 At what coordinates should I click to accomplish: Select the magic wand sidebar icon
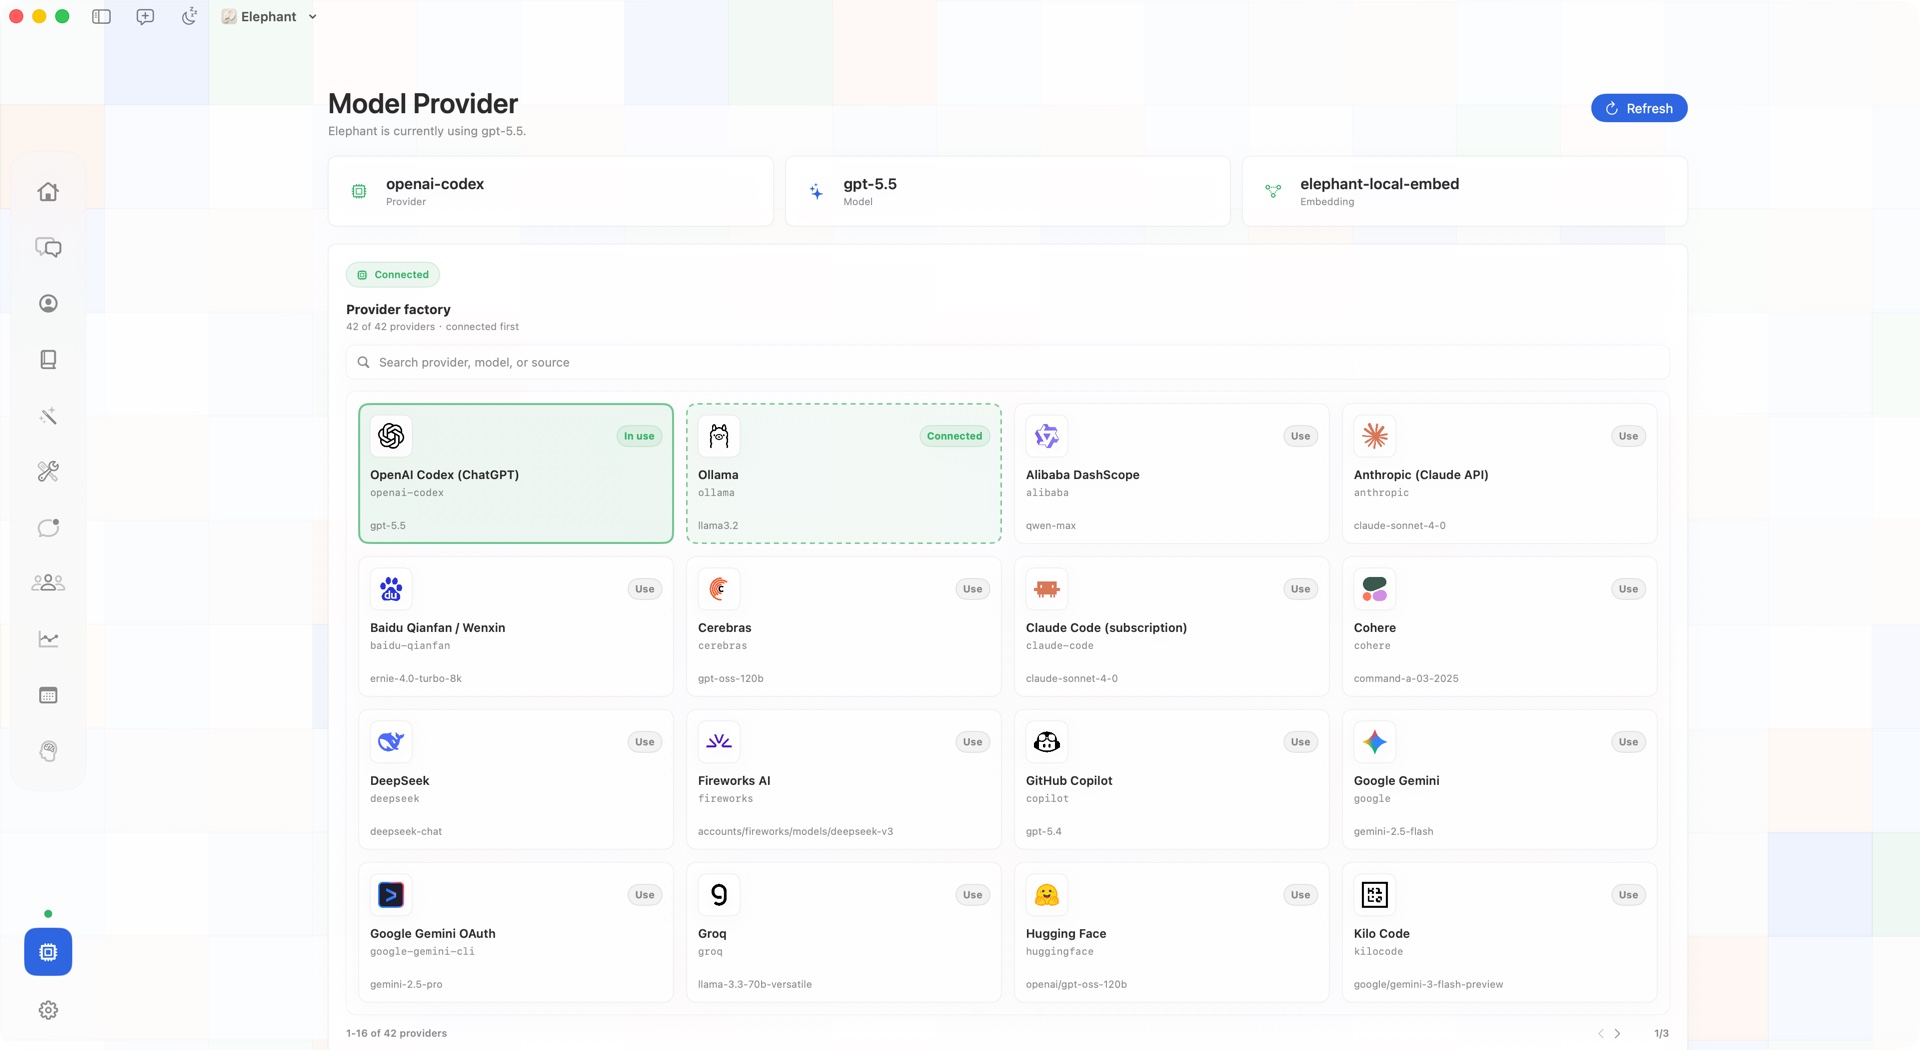point(48,416)
